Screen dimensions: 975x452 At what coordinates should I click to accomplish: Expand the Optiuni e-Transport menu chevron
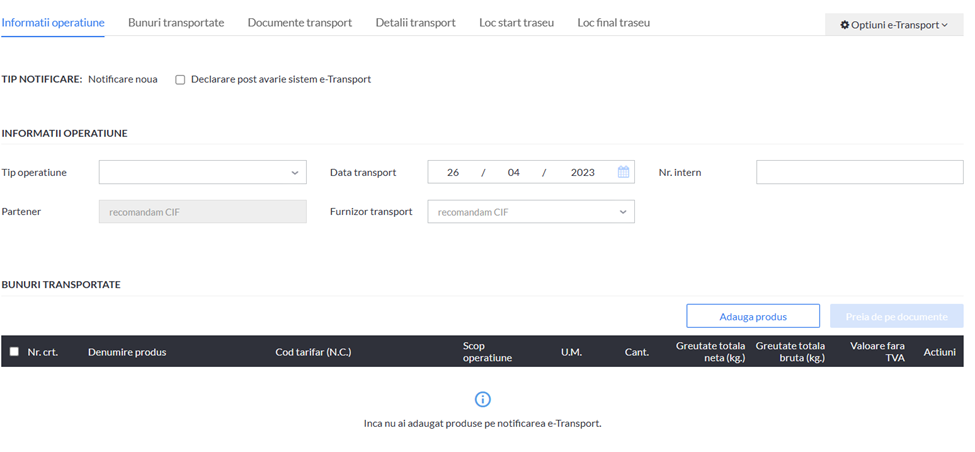click(945, 25)
